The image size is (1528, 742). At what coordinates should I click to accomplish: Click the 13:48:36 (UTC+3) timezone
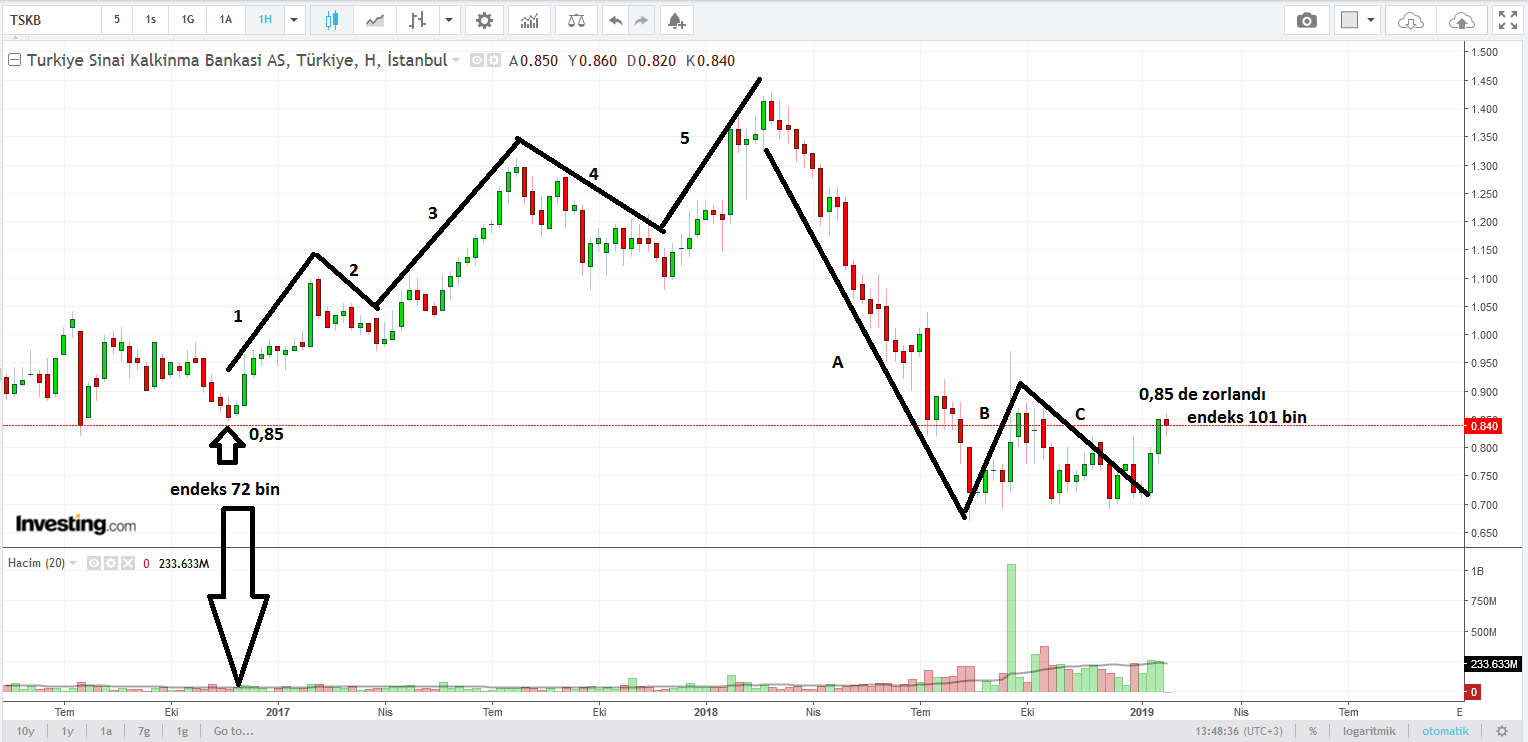[x=1239, y=731]
